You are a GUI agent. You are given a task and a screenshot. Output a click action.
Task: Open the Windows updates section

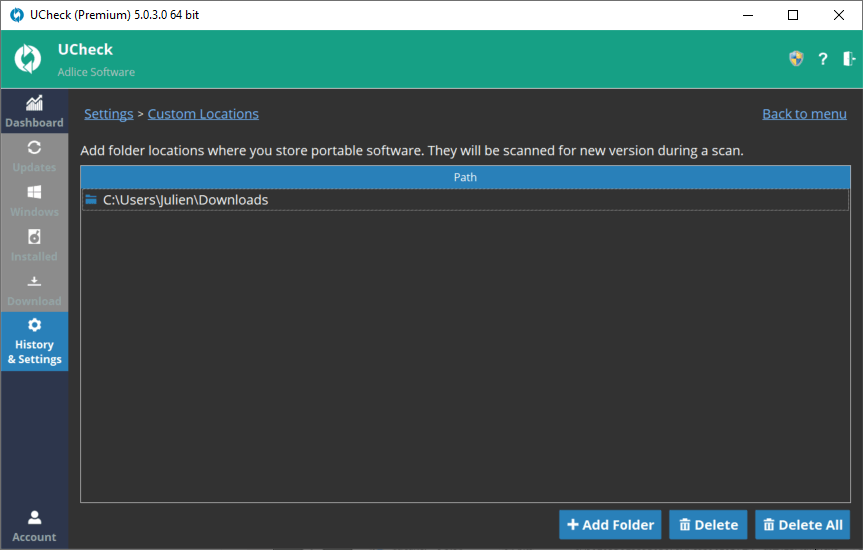(34, 200)
